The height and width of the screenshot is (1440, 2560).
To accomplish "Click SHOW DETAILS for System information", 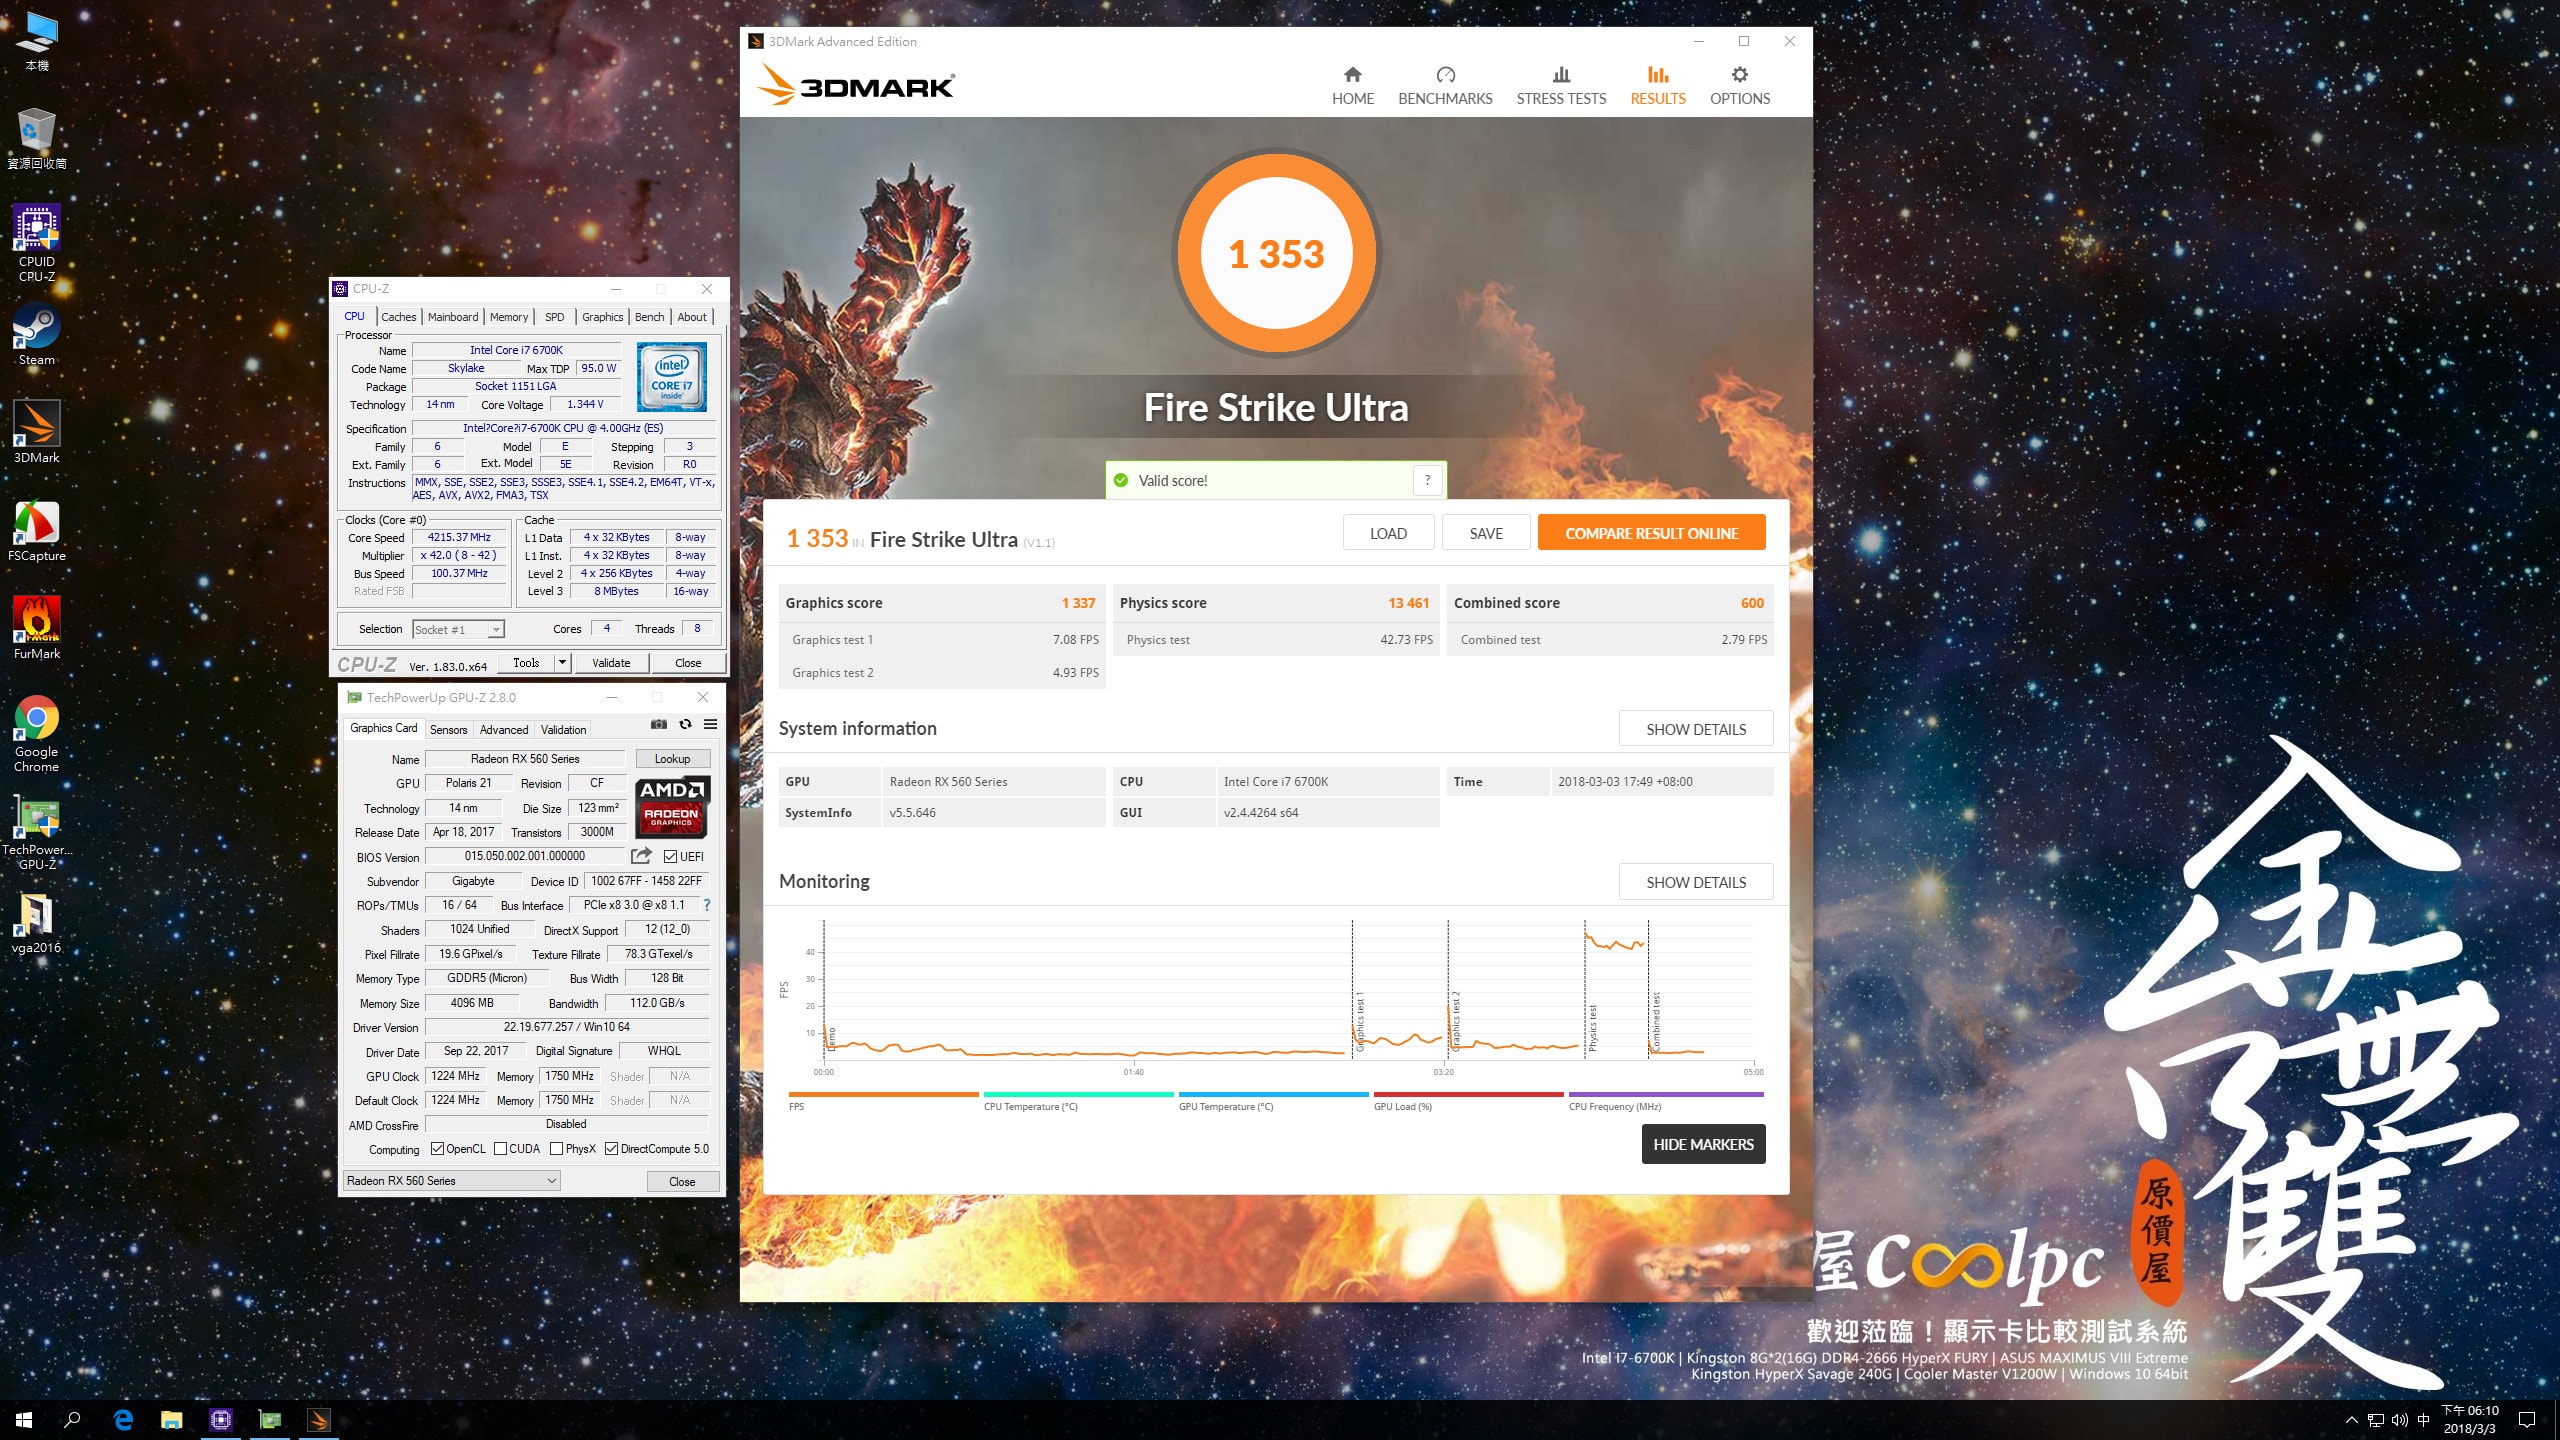I will (x=1696, y=729).
